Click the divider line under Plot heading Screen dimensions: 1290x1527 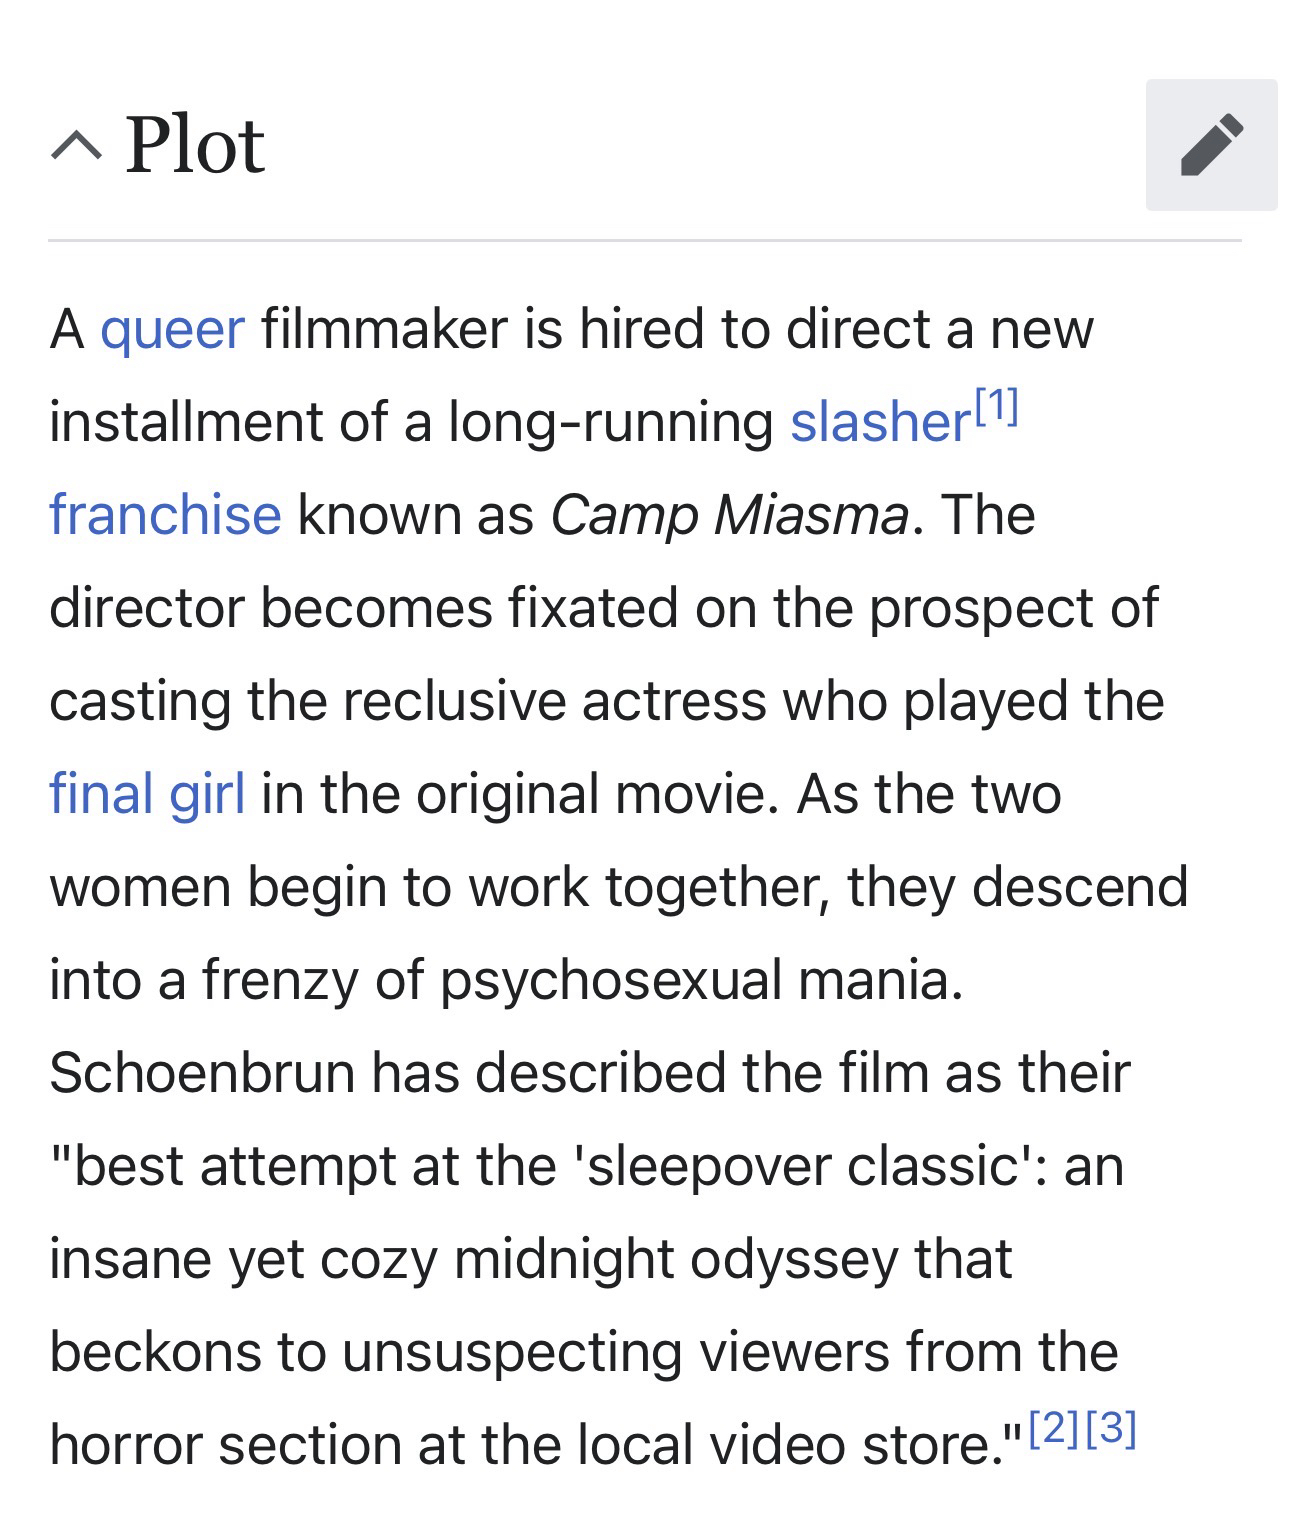(644, 241)
